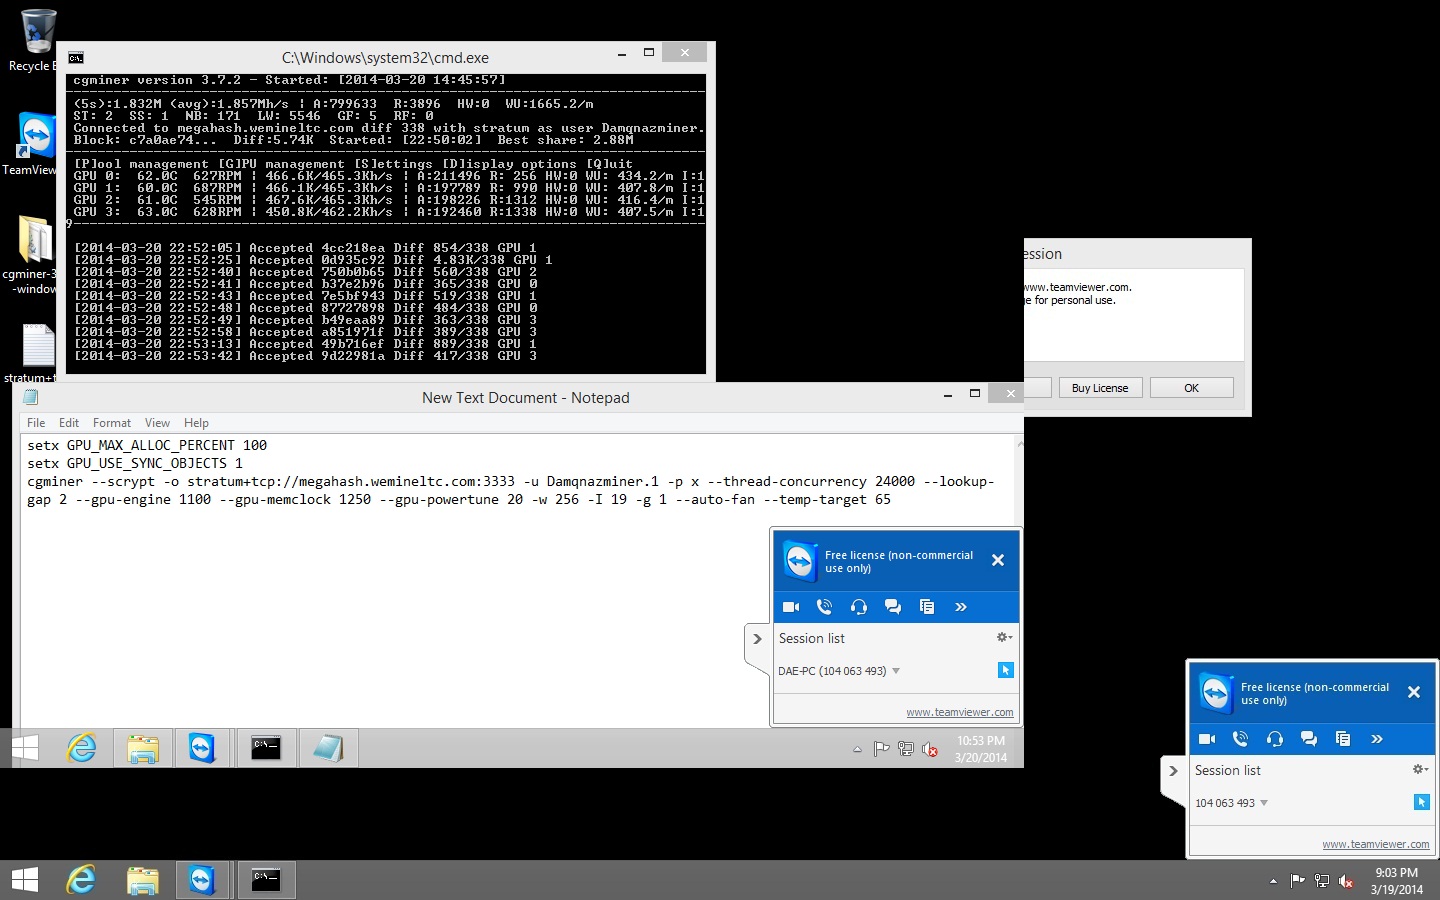This screenshot has height=900, width=1440.
Task: Open the 9:03 PM clock on taskbar
Action: [1396, 881]
